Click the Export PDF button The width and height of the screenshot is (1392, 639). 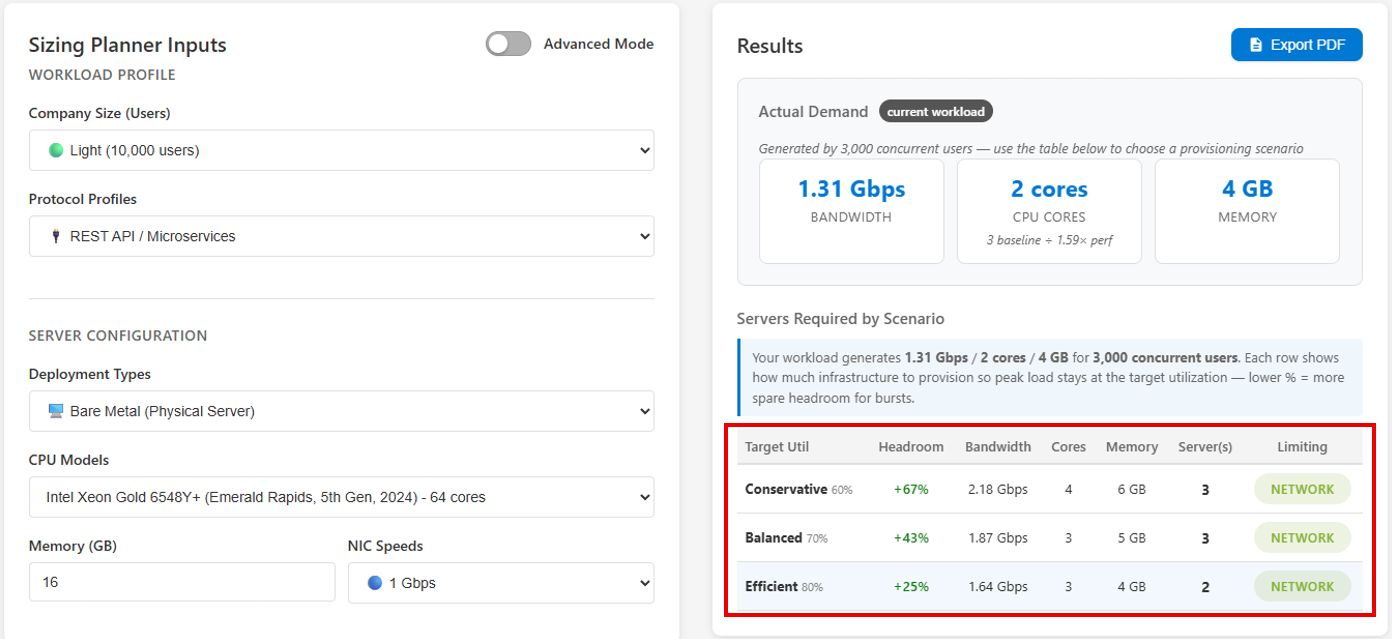[1296, 45]
